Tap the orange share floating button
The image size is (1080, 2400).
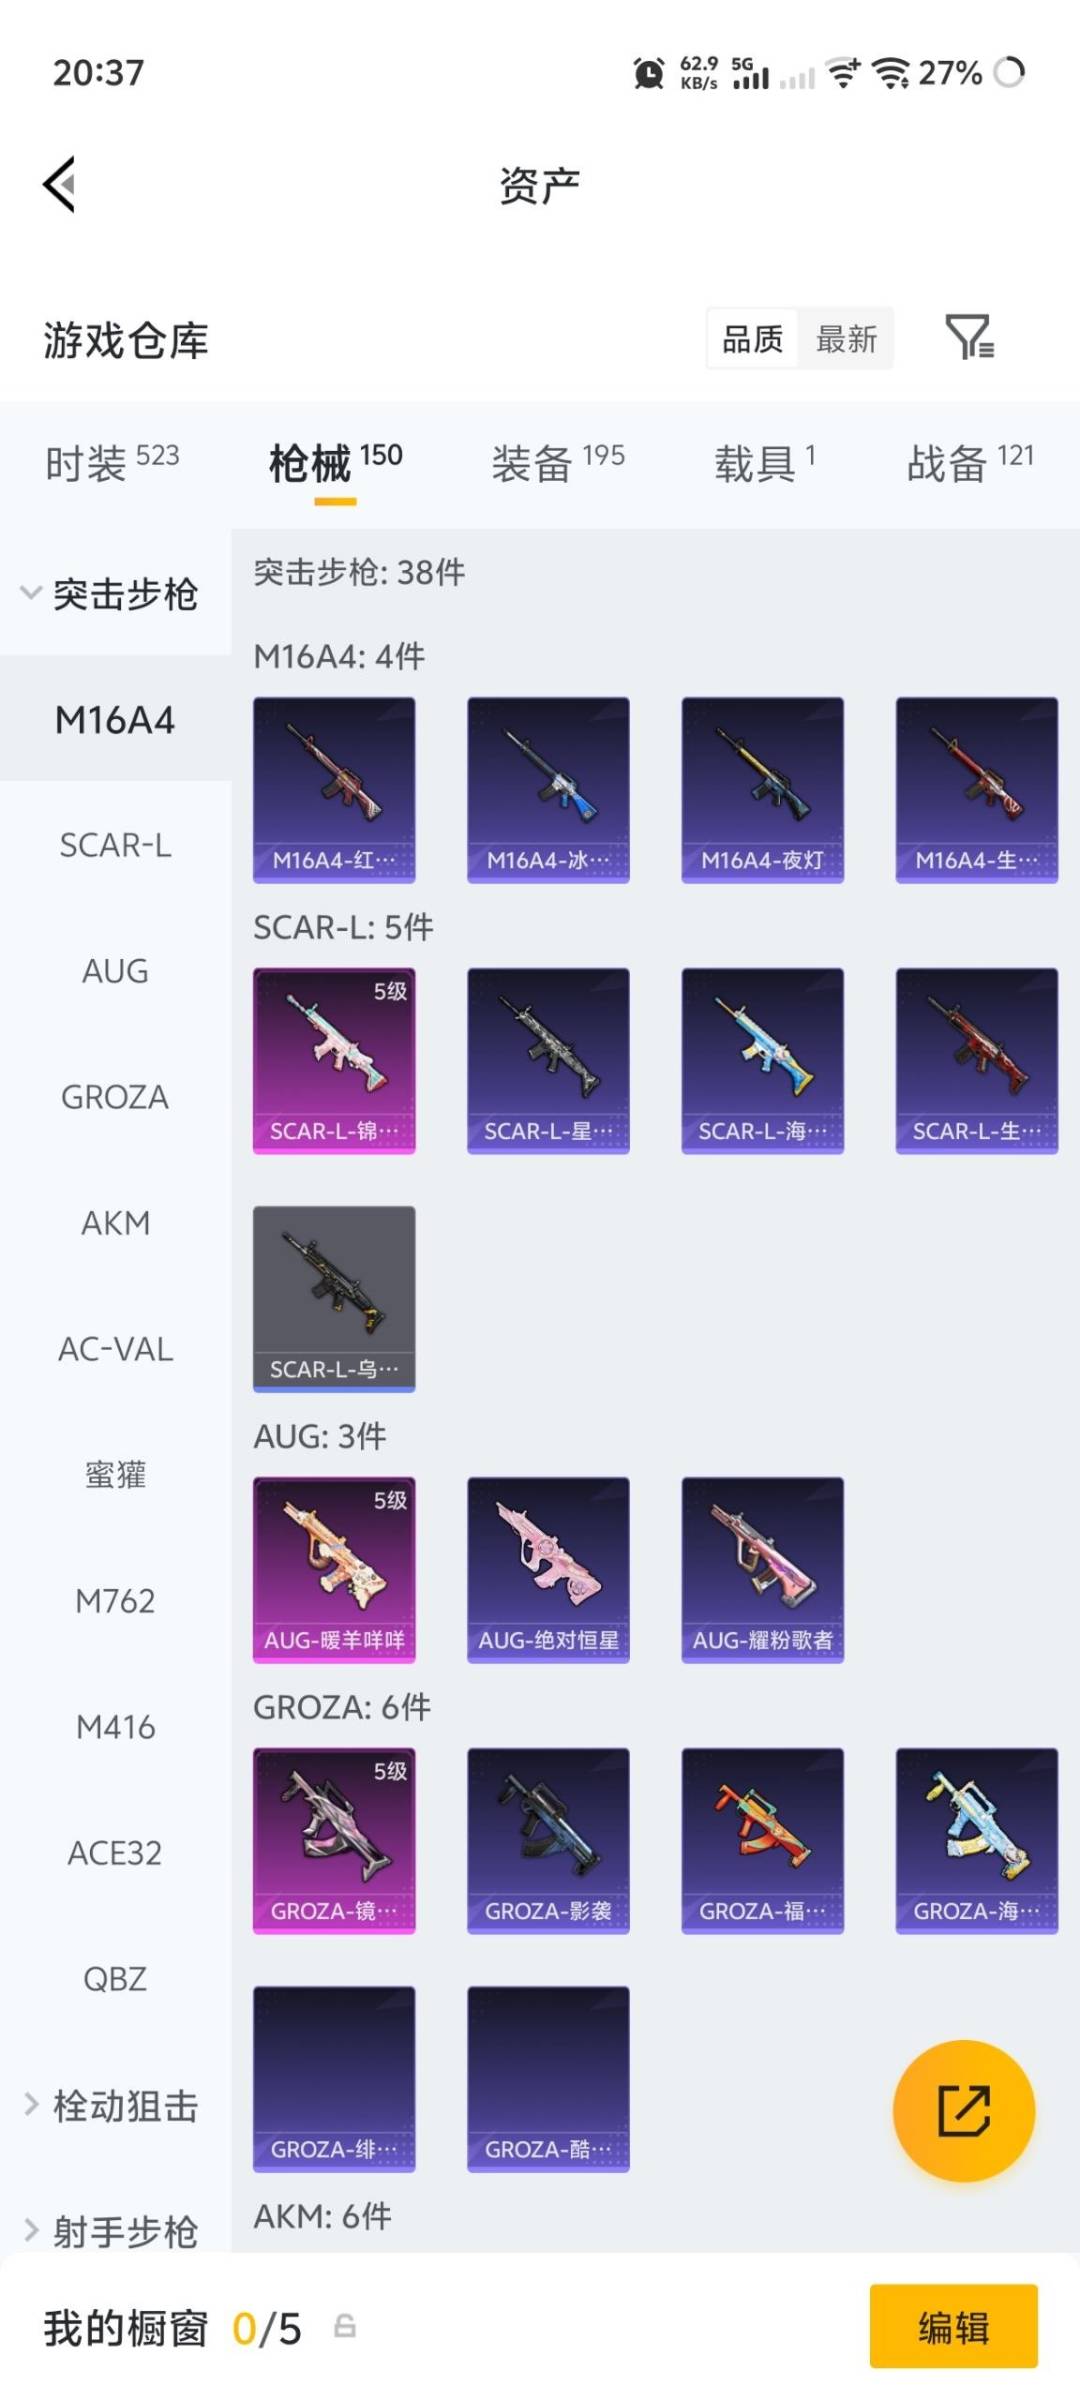[963, 2110]
